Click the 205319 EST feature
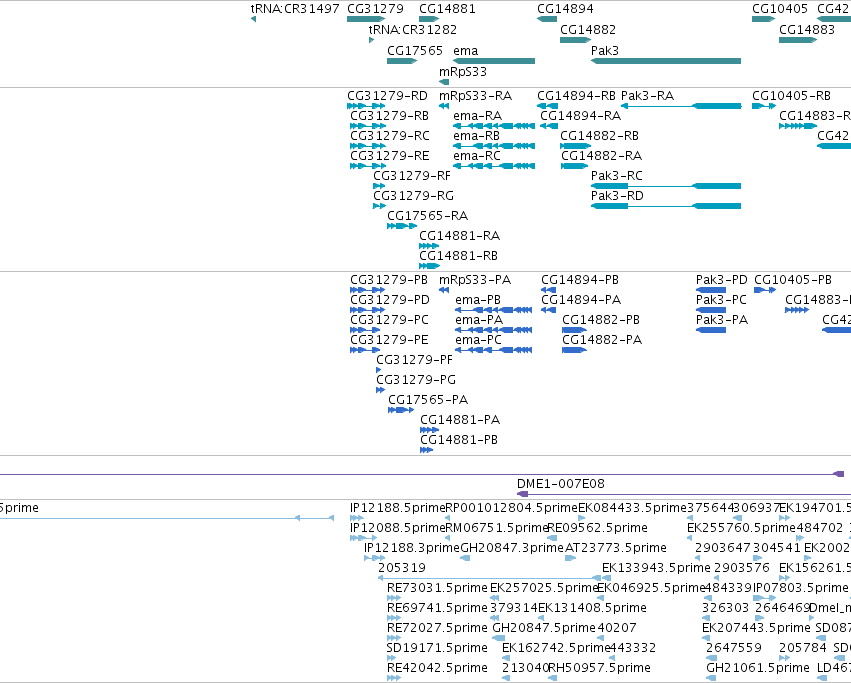 coord(490,578)
